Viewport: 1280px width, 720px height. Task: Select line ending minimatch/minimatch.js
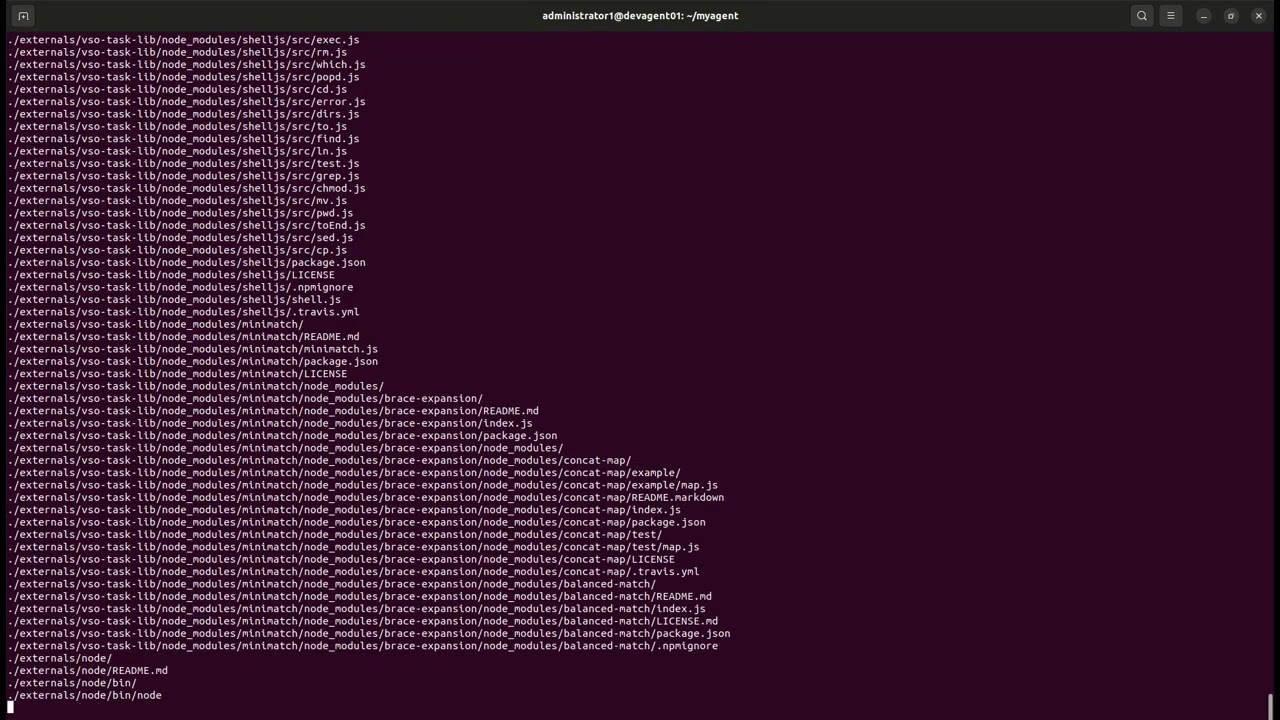(193, 349)
